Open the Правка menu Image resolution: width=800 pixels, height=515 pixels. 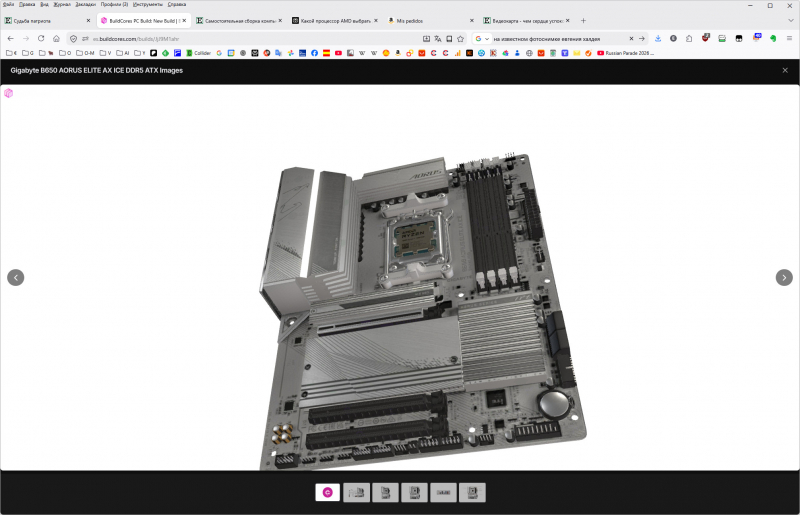tap(27, 4)
